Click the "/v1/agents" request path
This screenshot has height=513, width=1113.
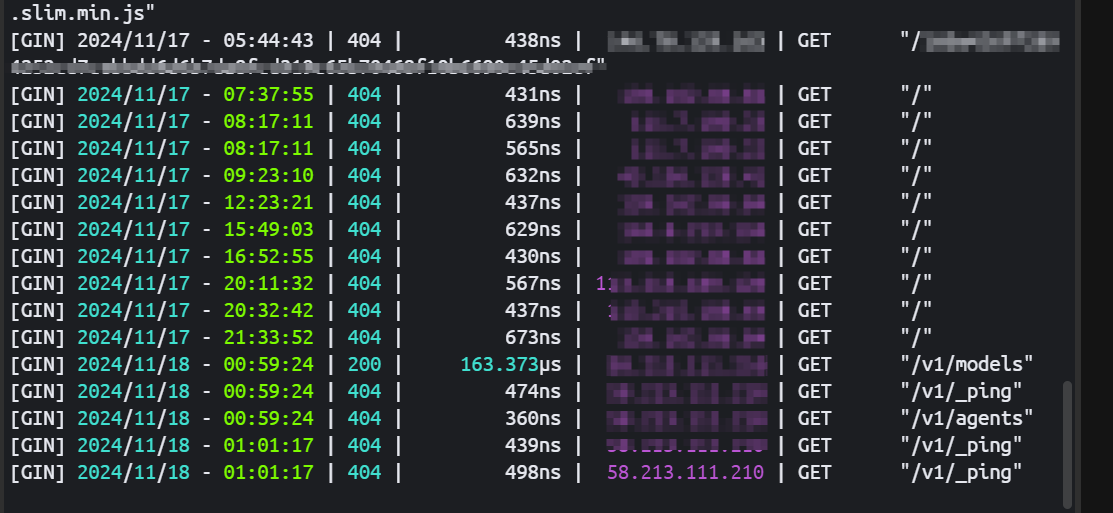coord(967,419)
